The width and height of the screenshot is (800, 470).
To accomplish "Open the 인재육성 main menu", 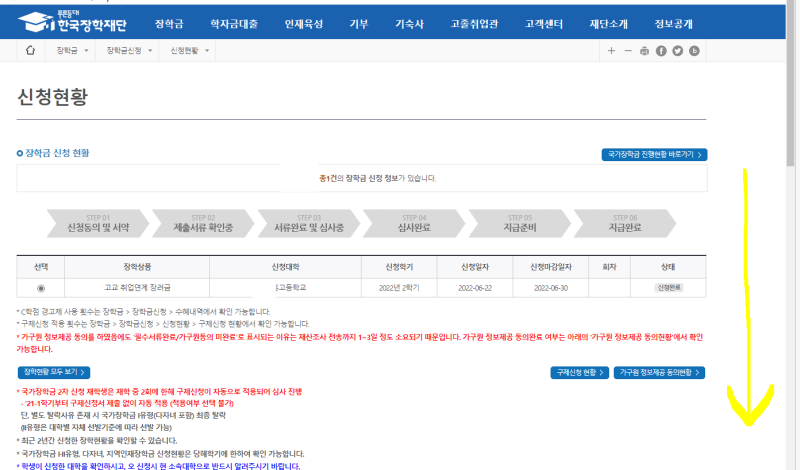I will point(304,24).
